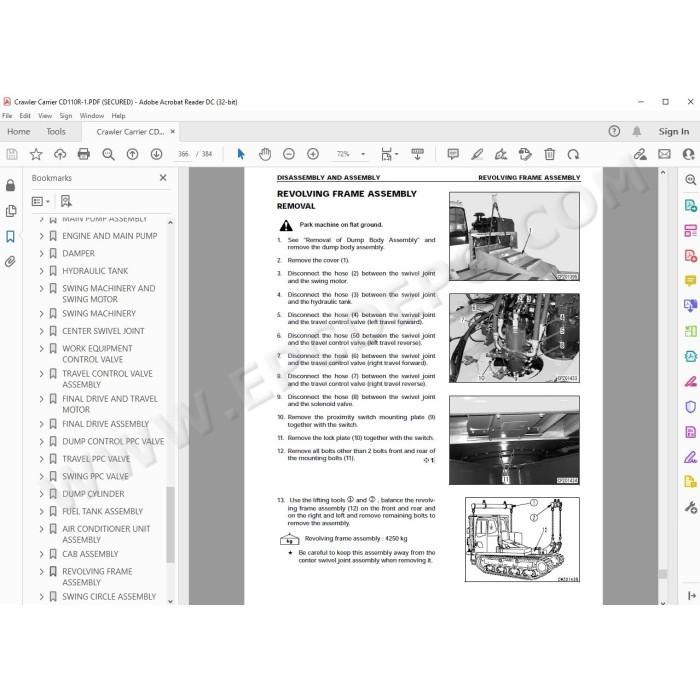Image resolution: width=700 pixels, height=700 pixels.
Task: Select the highlighter pen tool
Action: [x=477, y=154]
